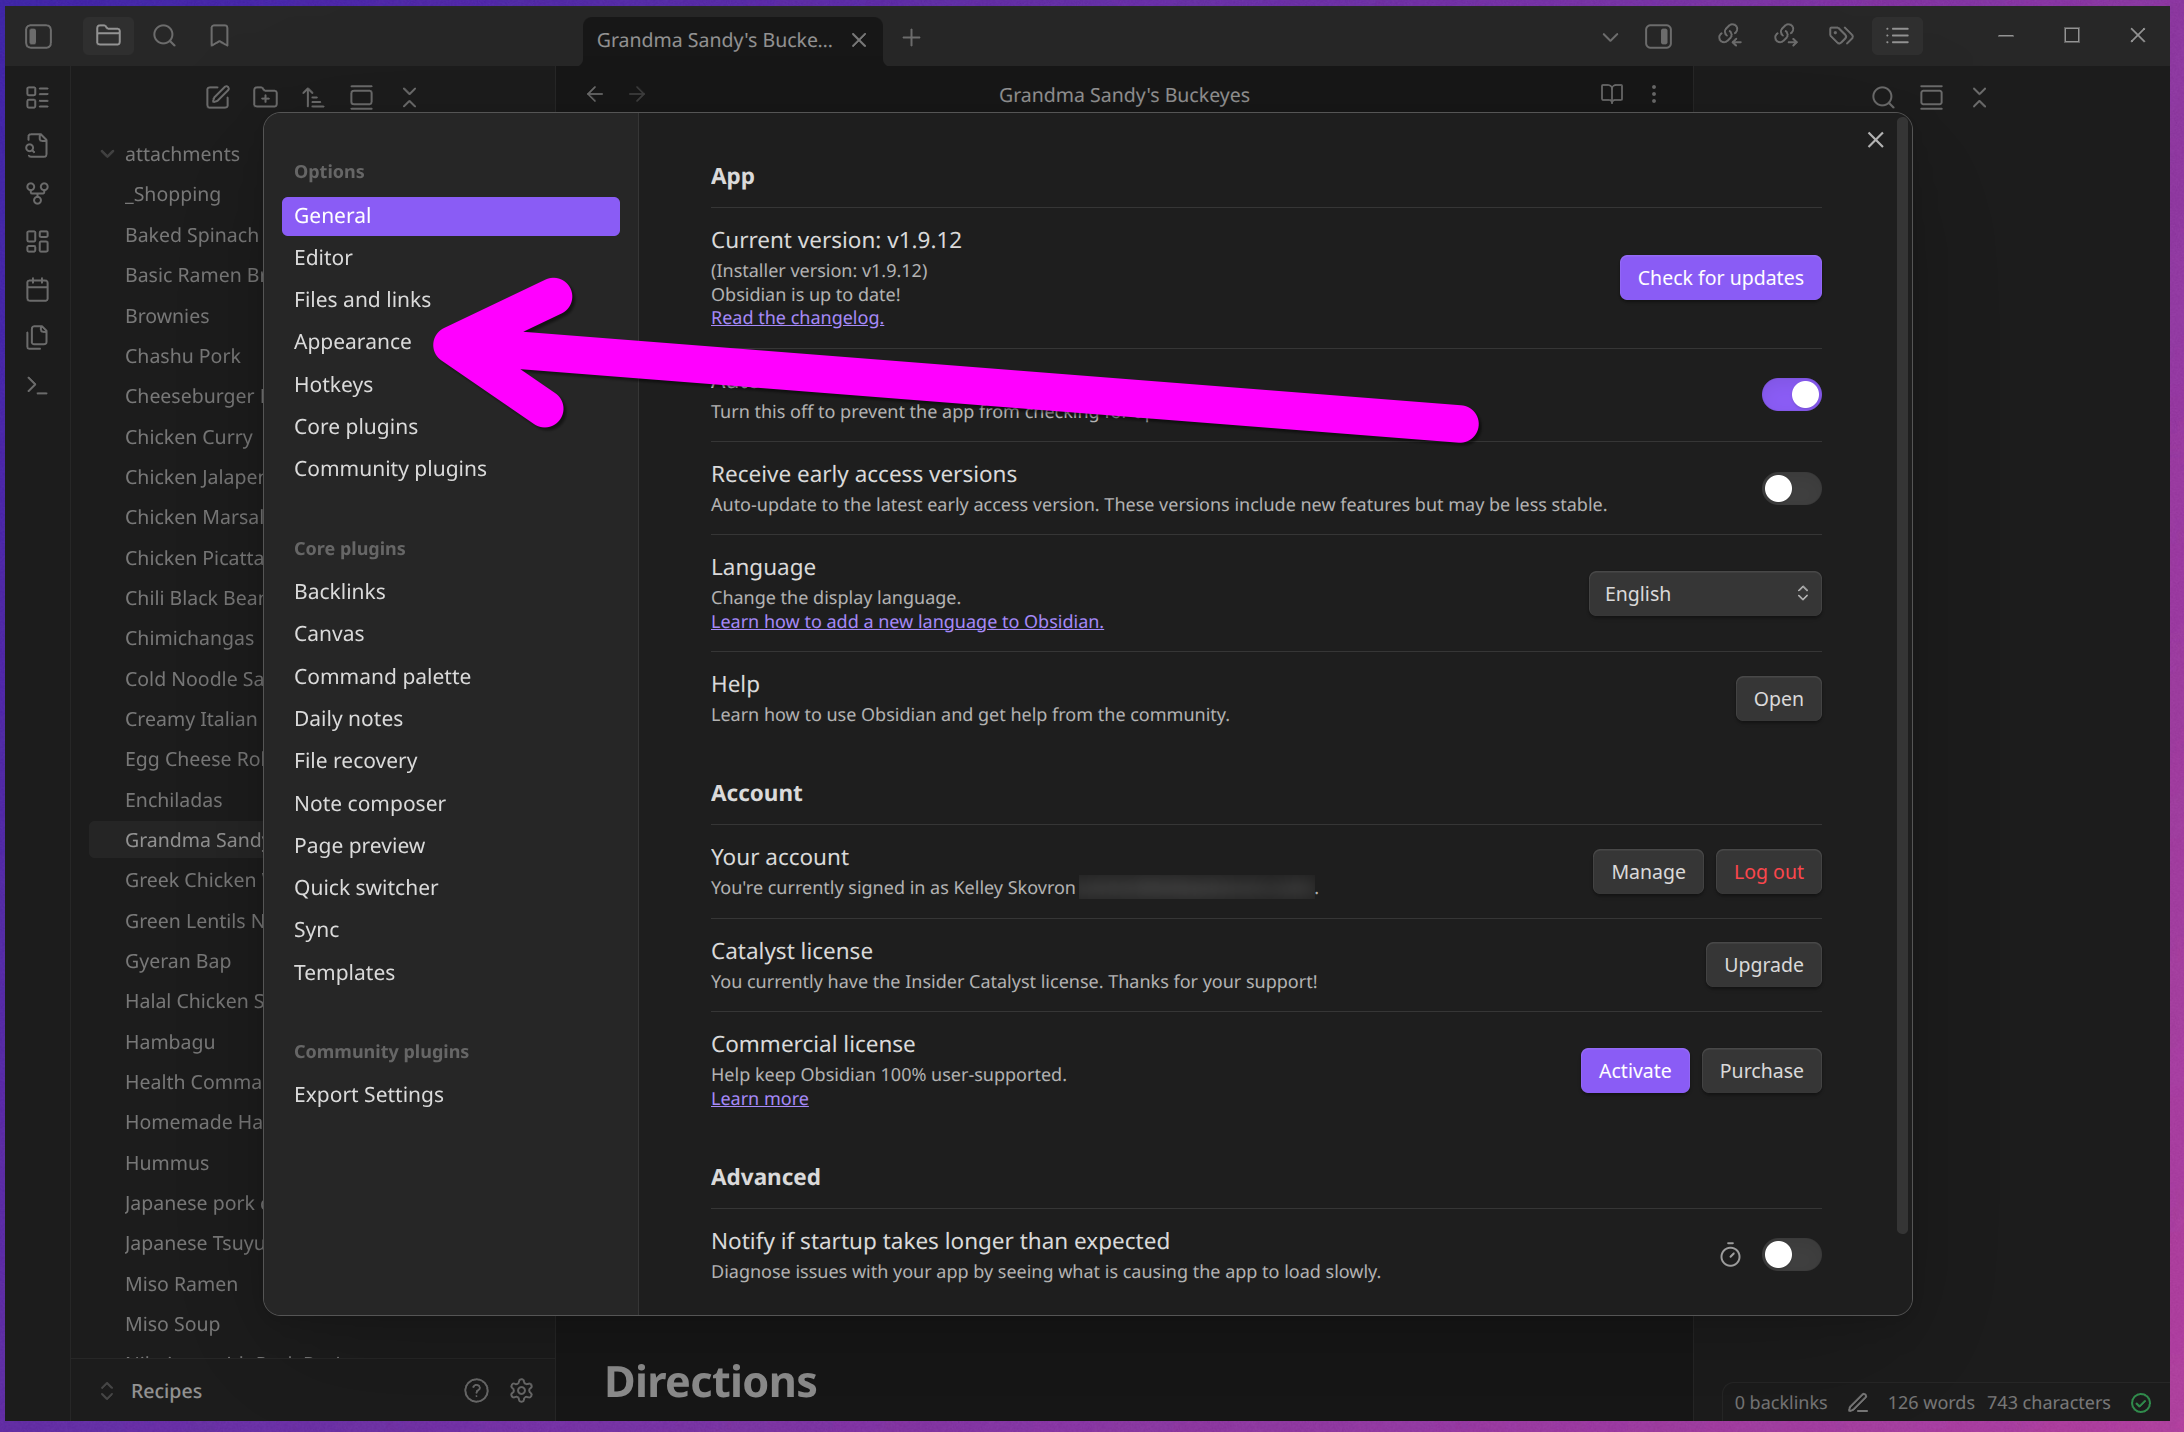The width and height of the screenshot is (2184, 1432).
Task: Click the new note icon
Action: 217,97
